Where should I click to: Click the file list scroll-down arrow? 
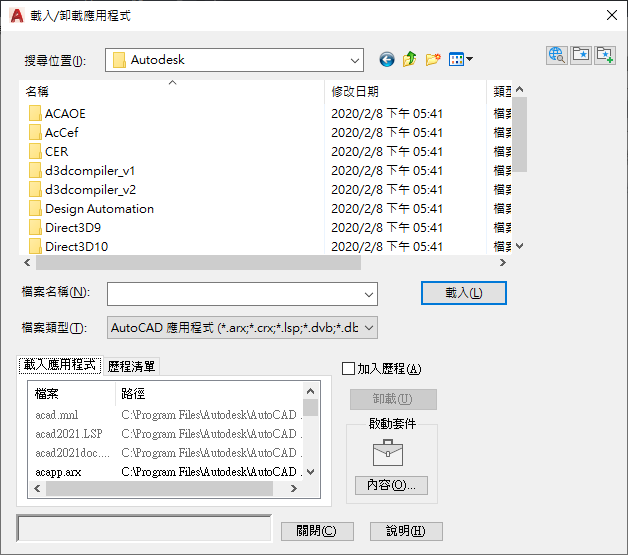[x=519, y=246]
